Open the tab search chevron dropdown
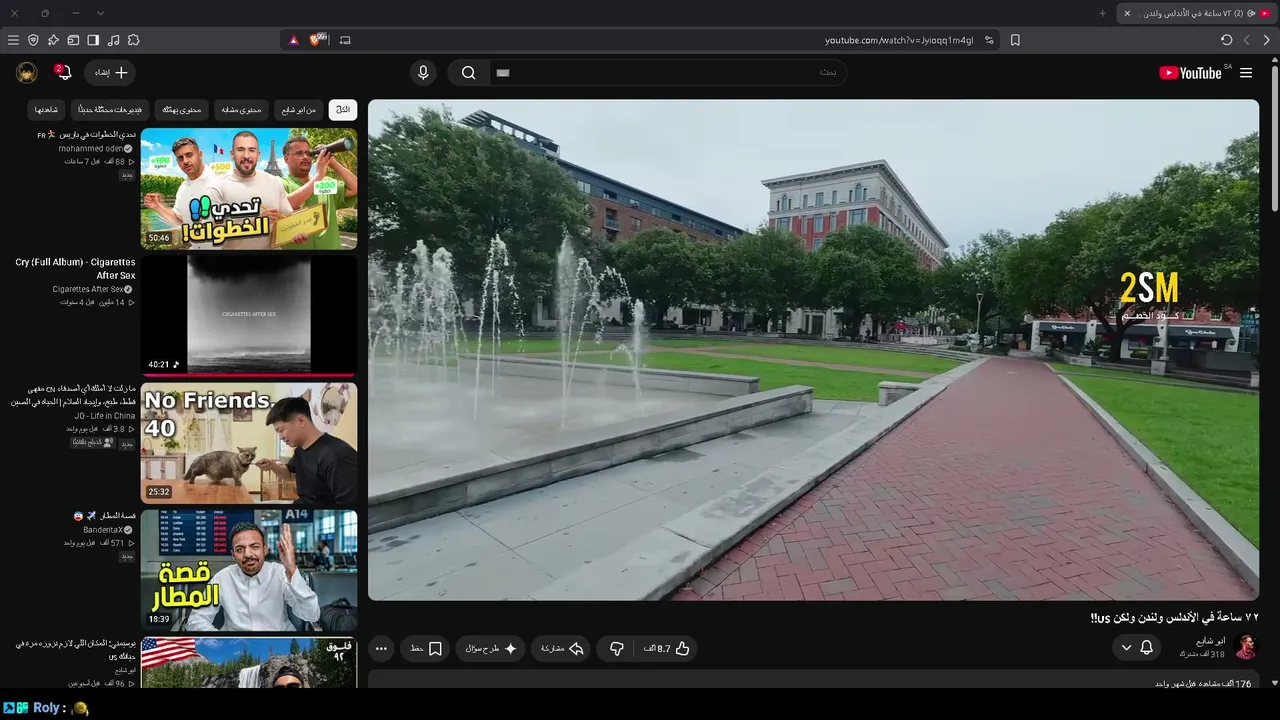1280x720 pixels. tap(100, 13)
